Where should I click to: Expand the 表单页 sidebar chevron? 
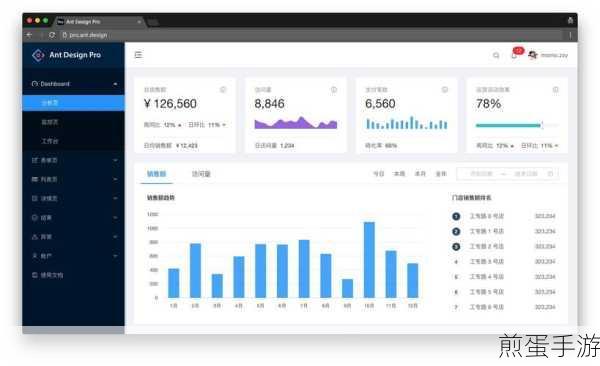115,160
